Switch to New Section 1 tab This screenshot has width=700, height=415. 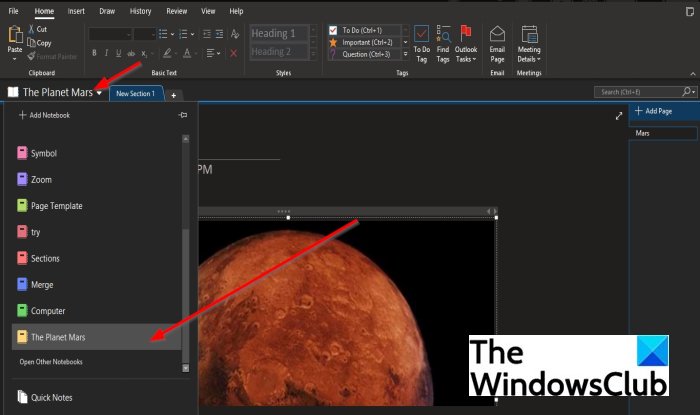136,94
